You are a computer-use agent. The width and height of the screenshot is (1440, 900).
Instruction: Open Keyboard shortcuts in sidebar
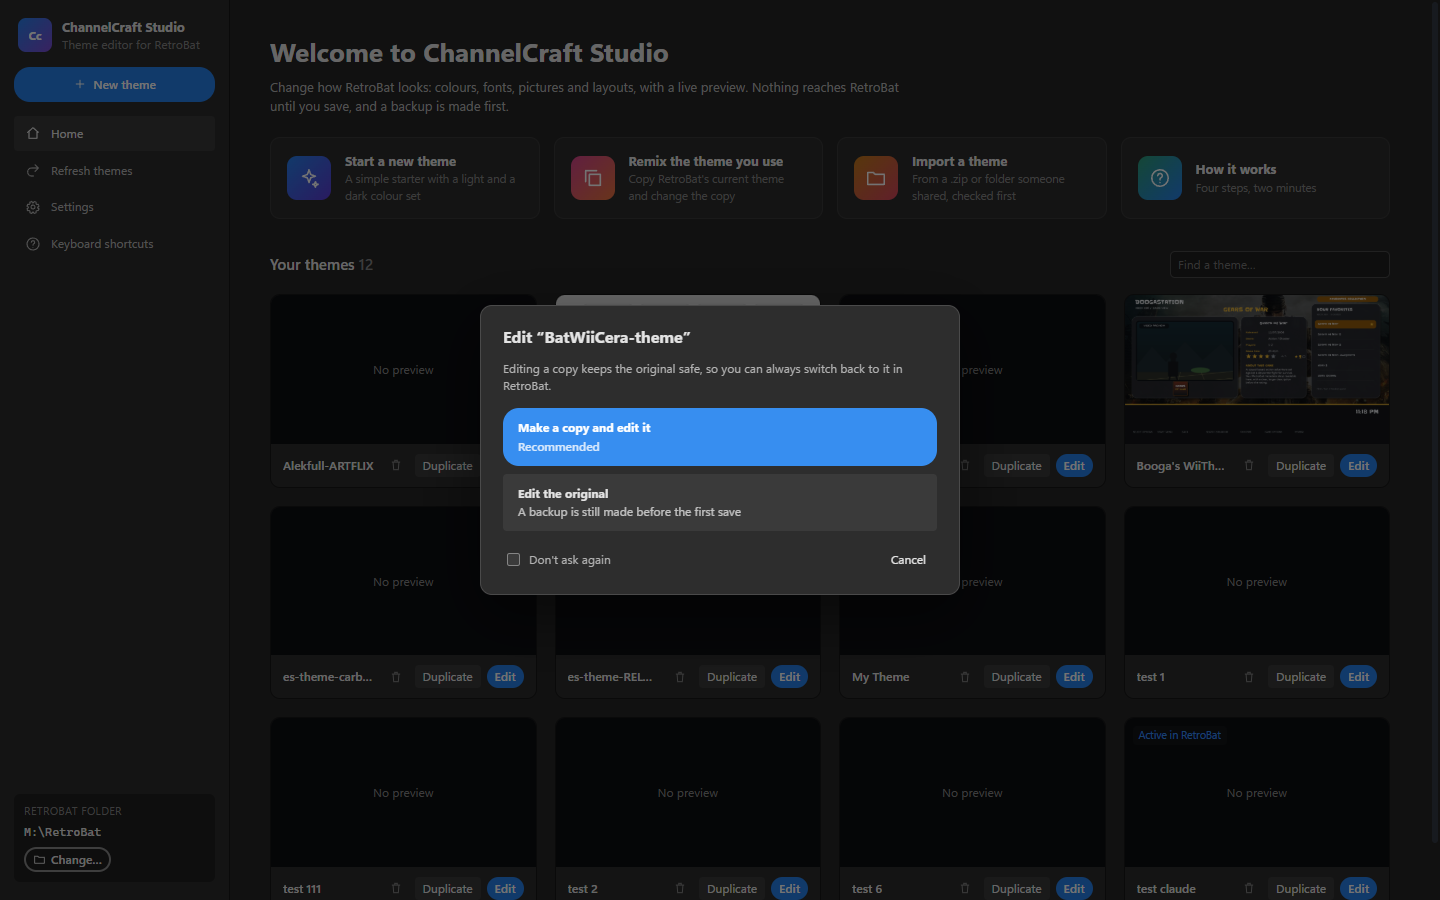pos(115,244)
